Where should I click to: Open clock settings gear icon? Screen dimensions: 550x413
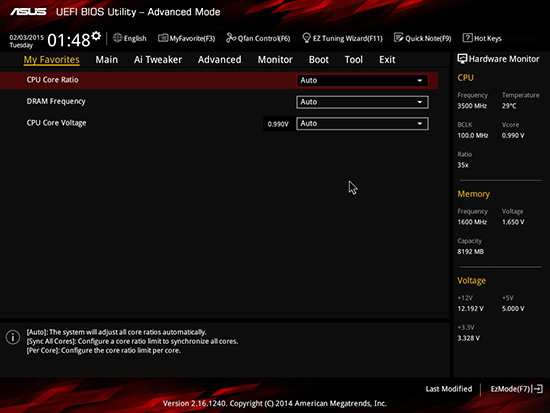click(96, 36)
